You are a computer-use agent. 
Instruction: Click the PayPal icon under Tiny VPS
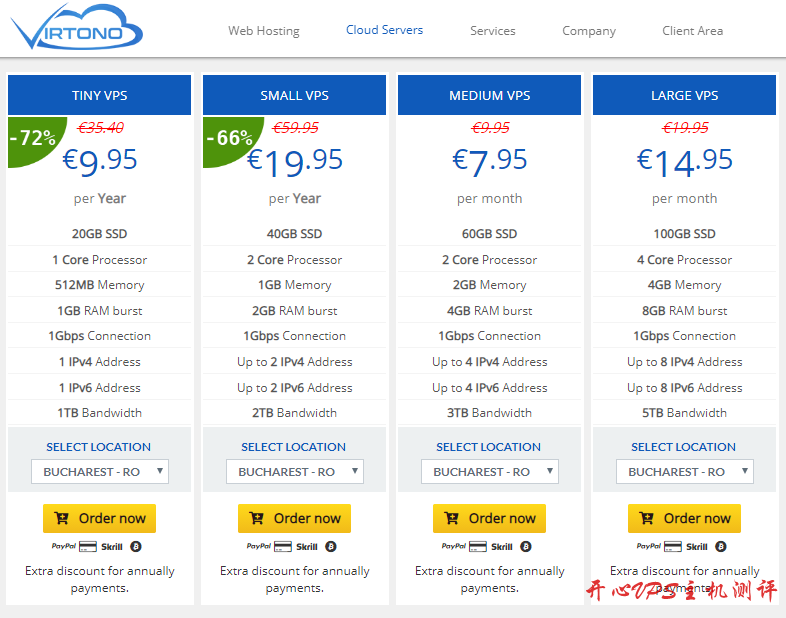pyautogui.click(x=63, y=547)
